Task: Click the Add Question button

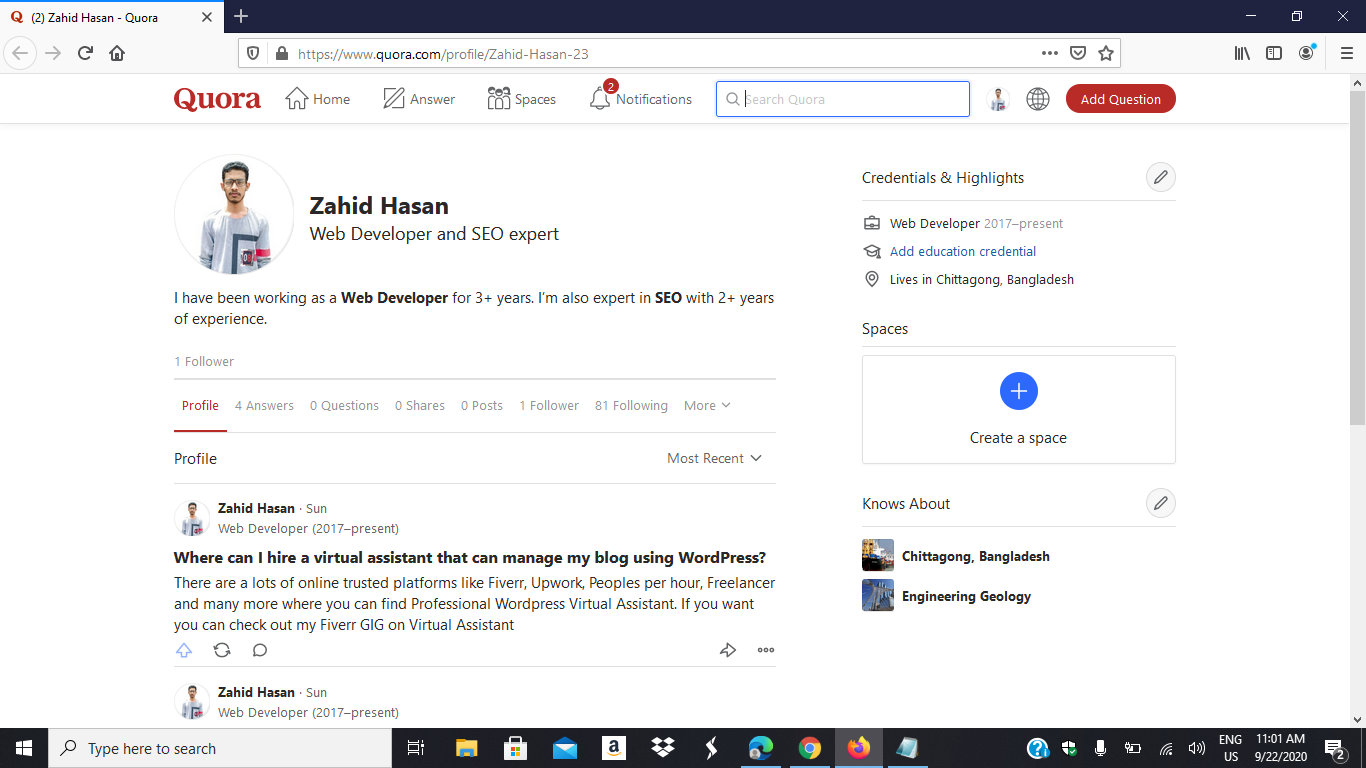Action: [1120, 98]
